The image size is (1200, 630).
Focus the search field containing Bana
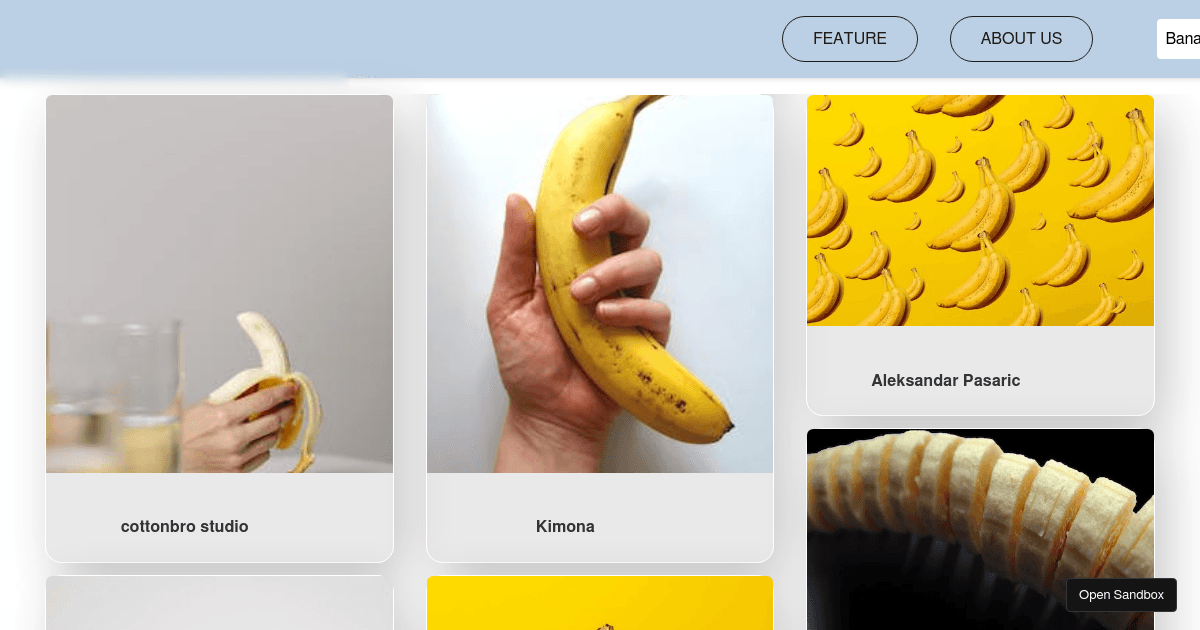(1178, 39)
